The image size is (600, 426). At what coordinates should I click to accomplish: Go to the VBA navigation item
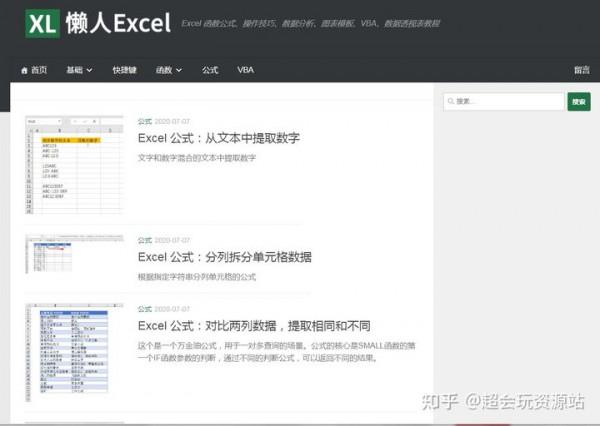coord(245,70)
